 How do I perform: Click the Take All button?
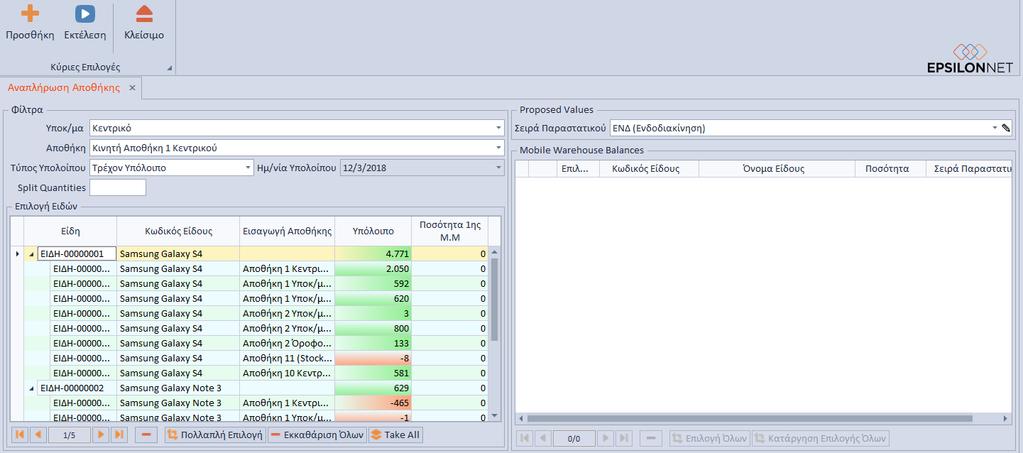tap(396, 435)
